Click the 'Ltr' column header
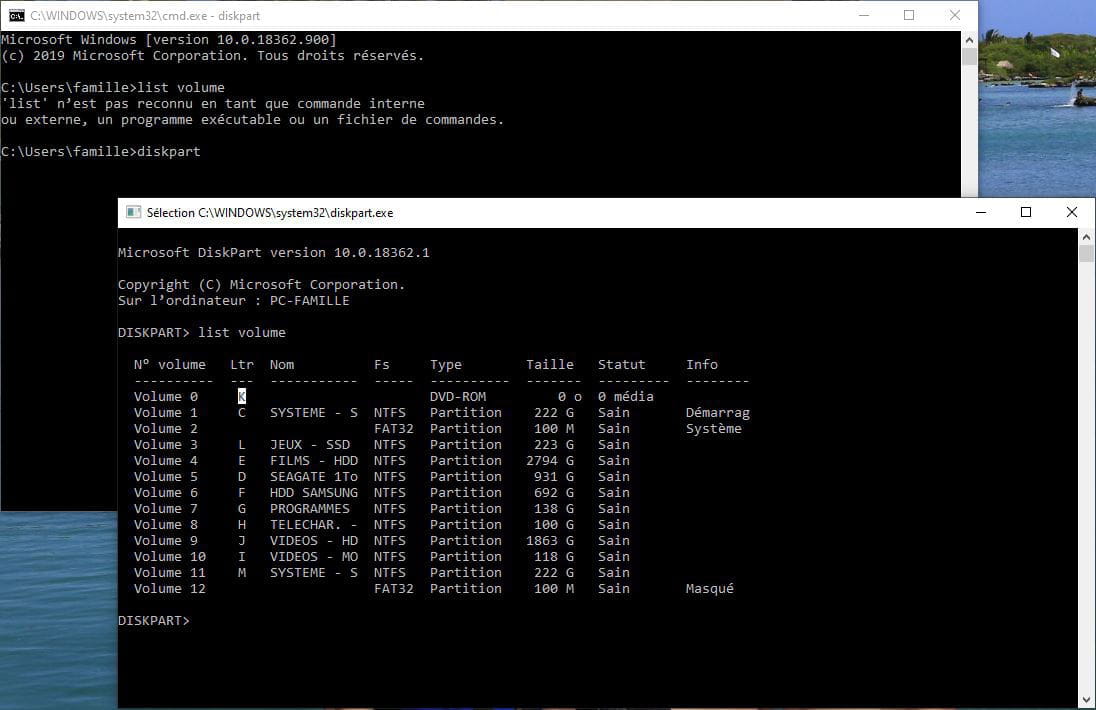The width and height of the screenshot is (1096, 710). pyautogui.click(x=242, y=364)
